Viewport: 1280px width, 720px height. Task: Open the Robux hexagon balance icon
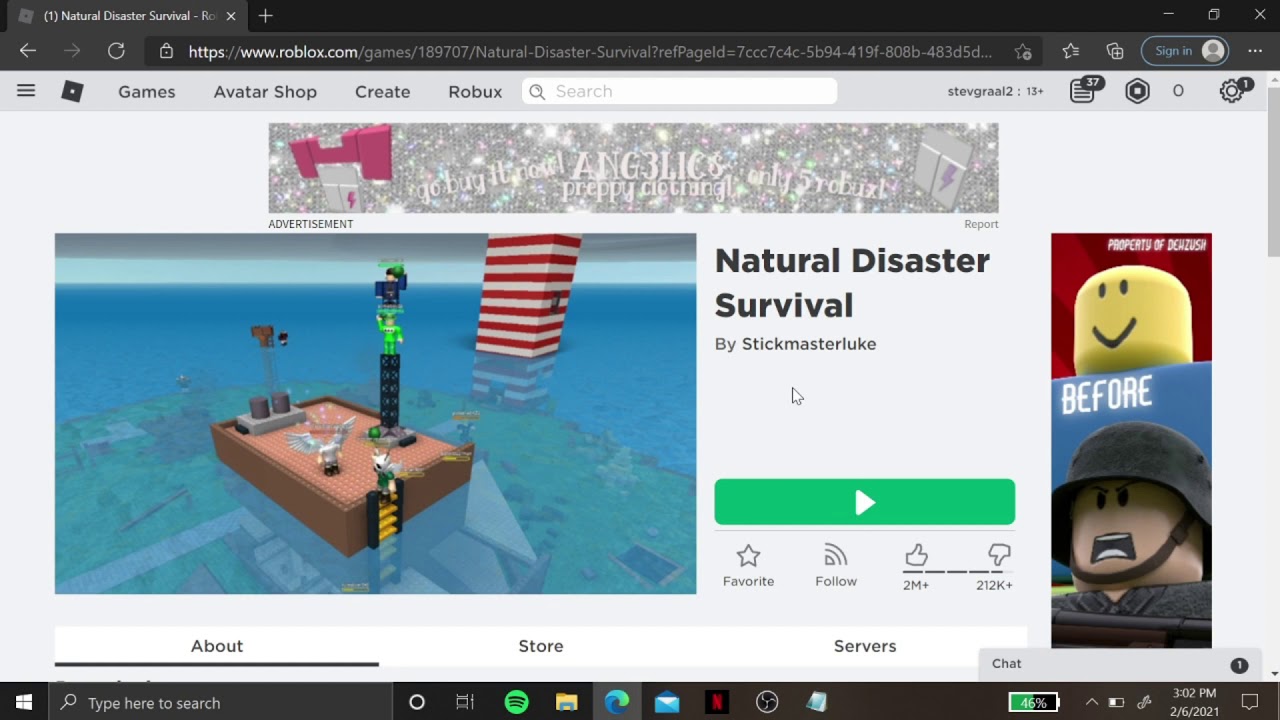click(x=1138, y=91)
